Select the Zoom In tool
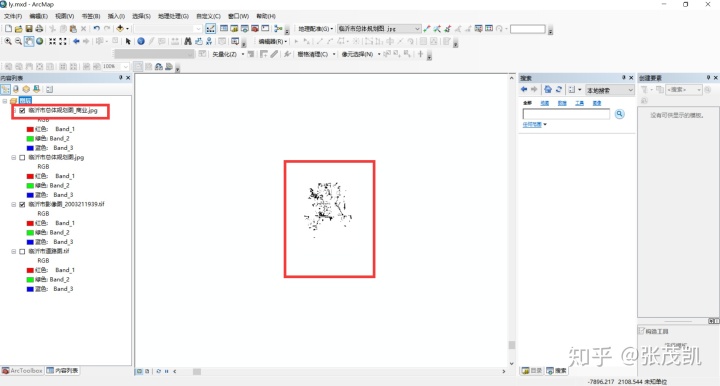Screen dimensions: 720x386 point(8,41)
